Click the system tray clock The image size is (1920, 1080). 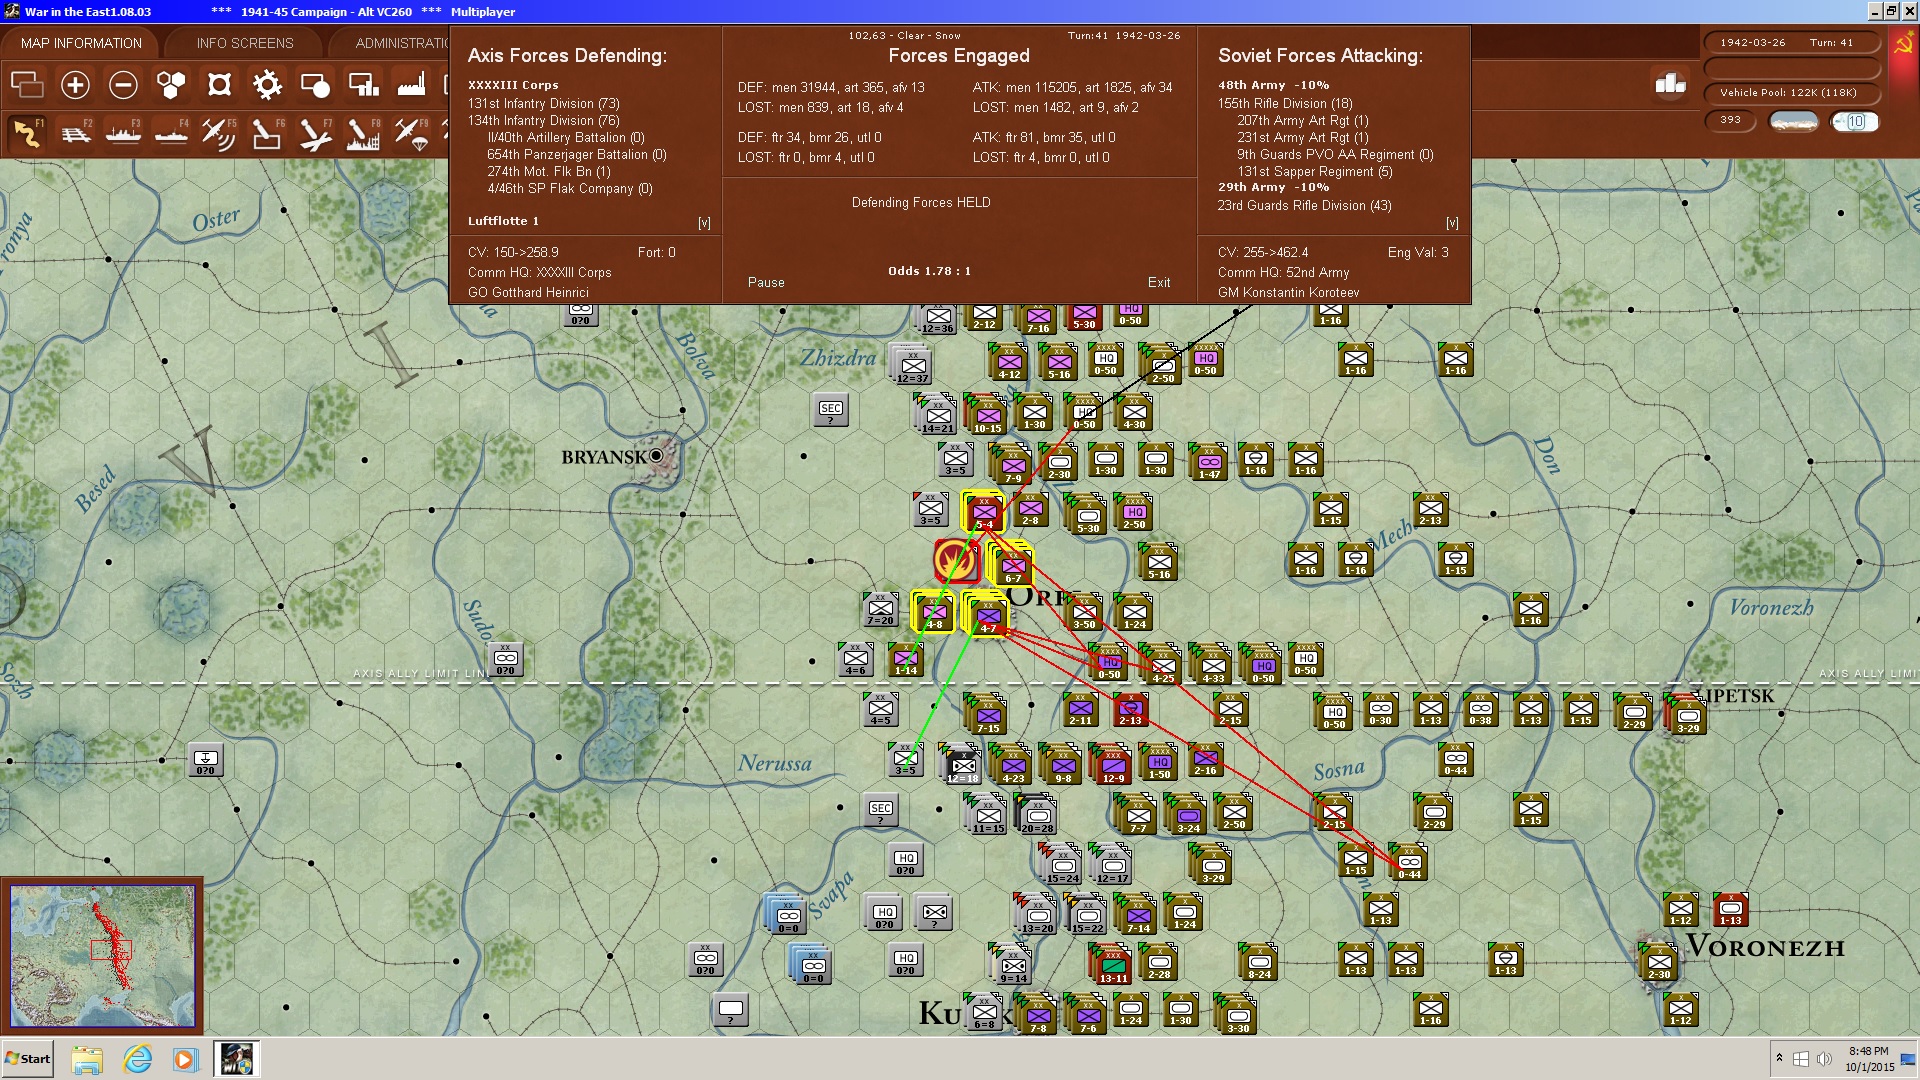pyautogui.click(x=1868, y=1059)
